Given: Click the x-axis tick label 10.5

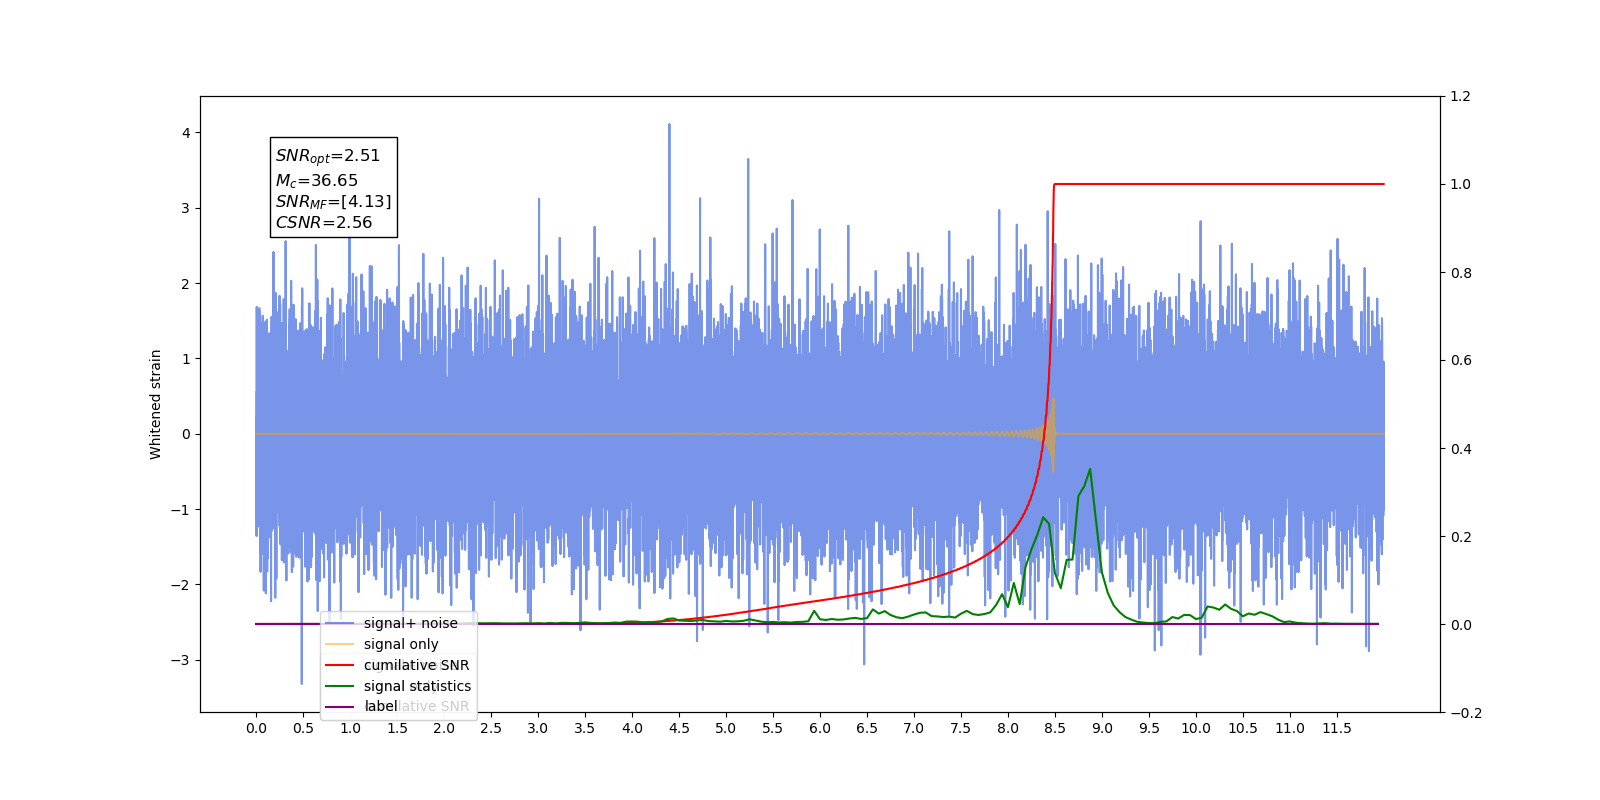Looking at the screenshot, I should click(x=1243, y=728).
